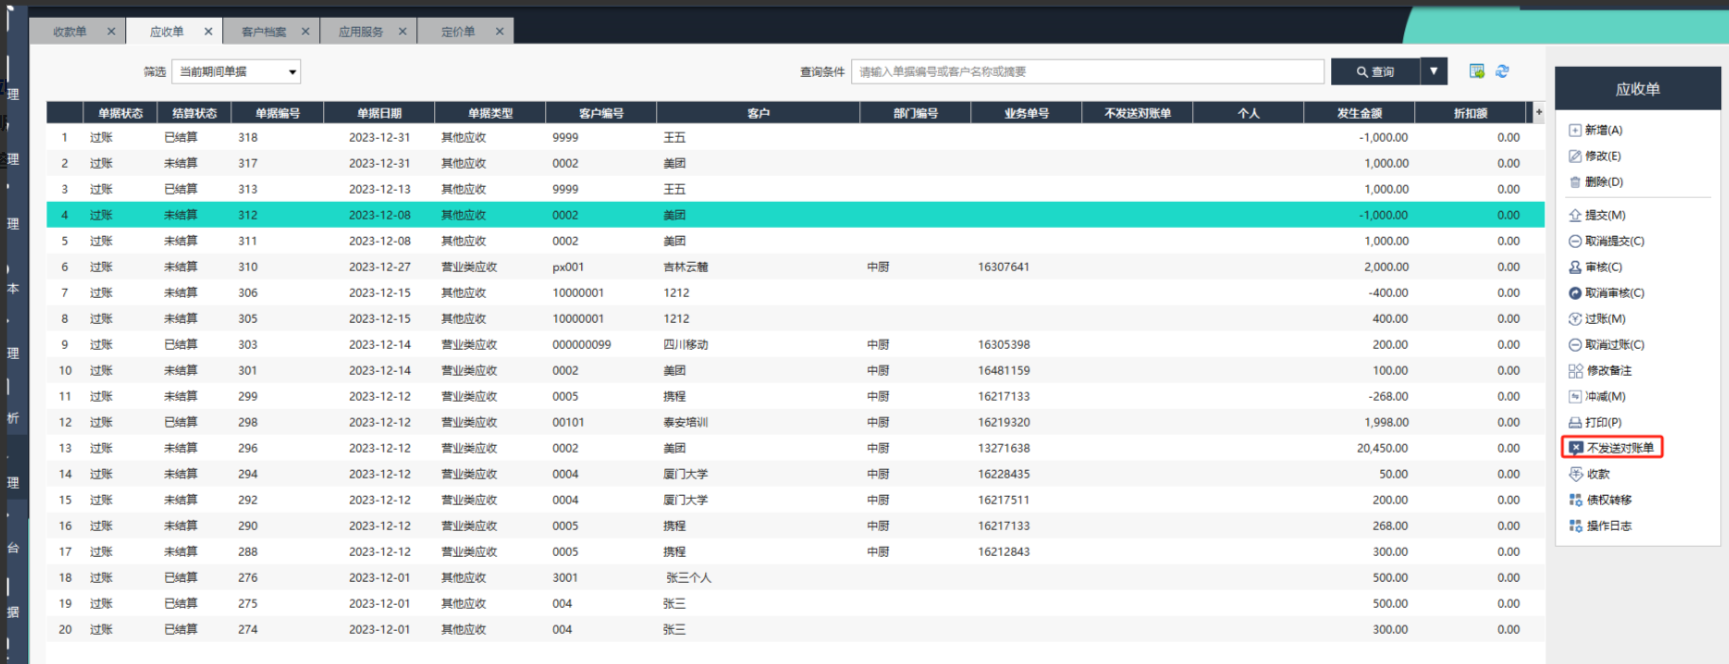Close the 定价单 tab
This screenshot has width=1729, height=664.
pos(499,32)
